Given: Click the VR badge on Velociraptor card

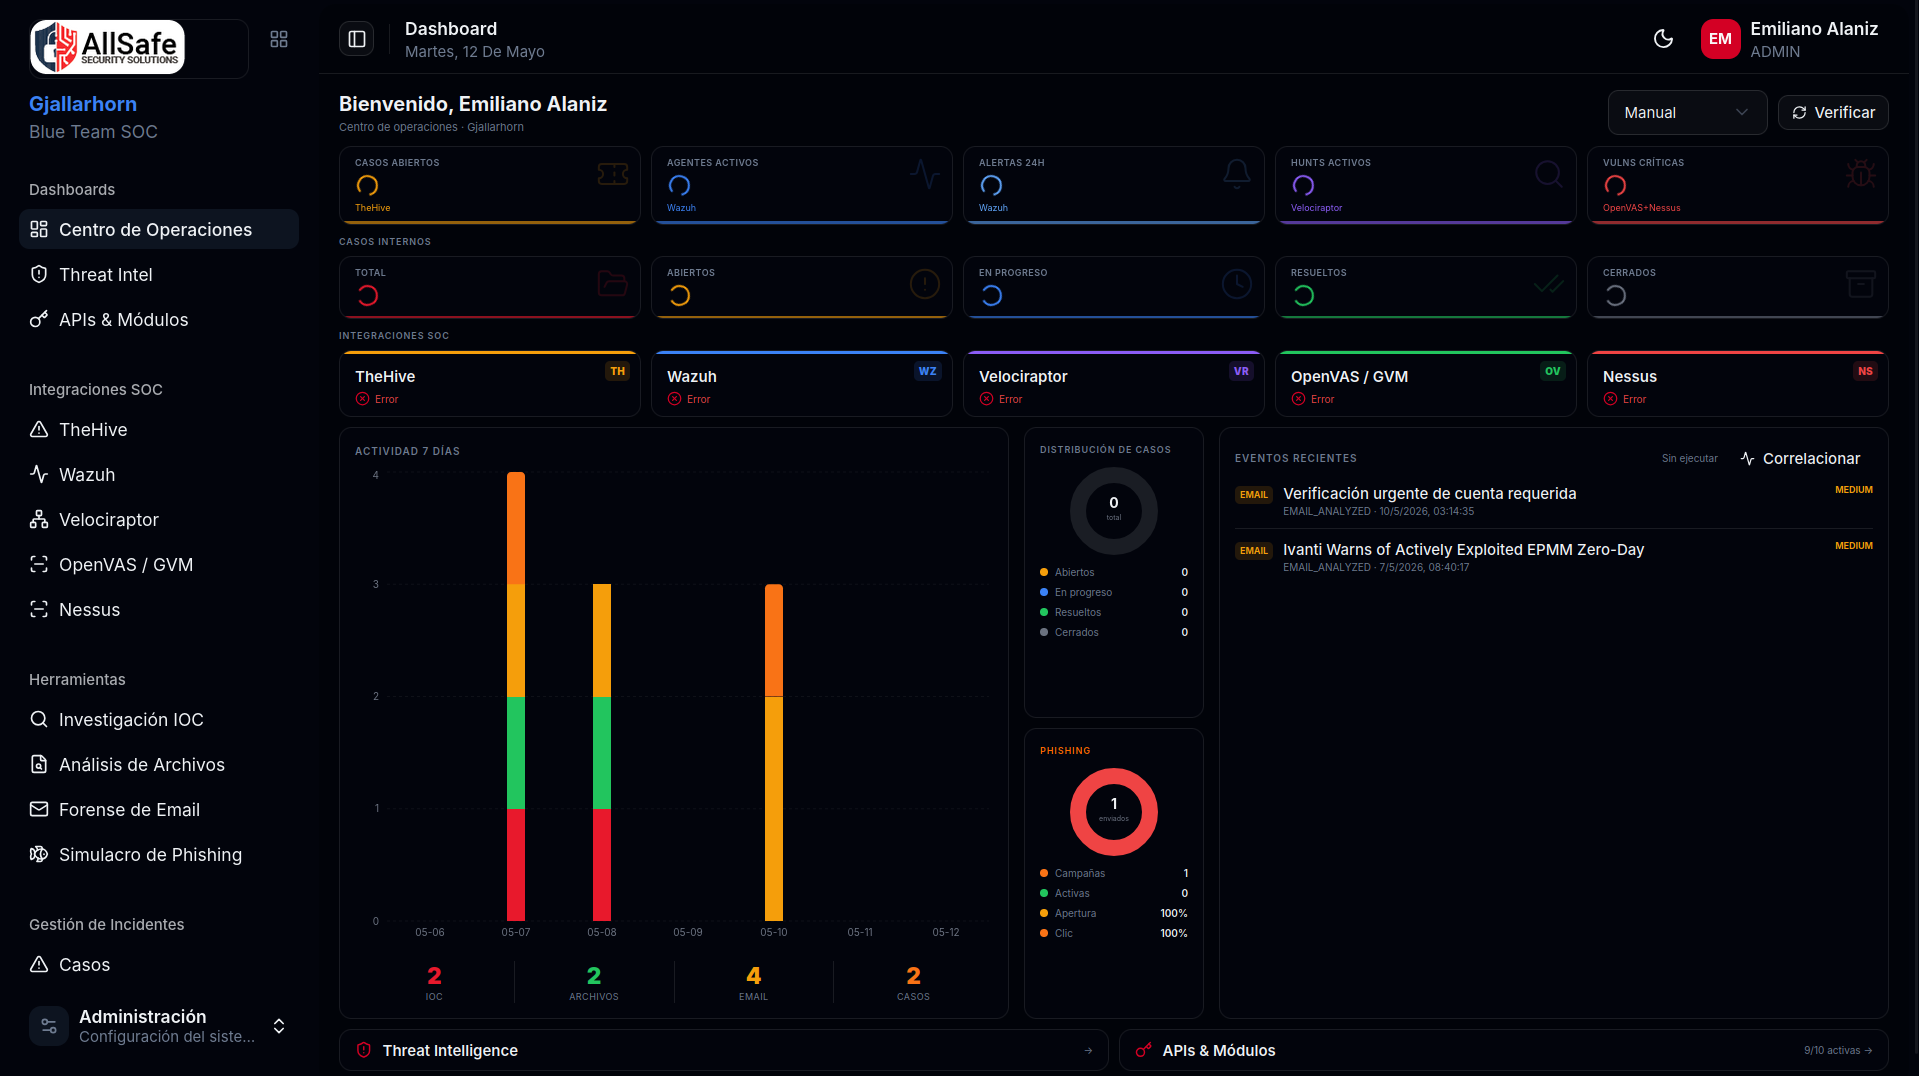Looking at the screenshot, I should (x=1241, y=371).
